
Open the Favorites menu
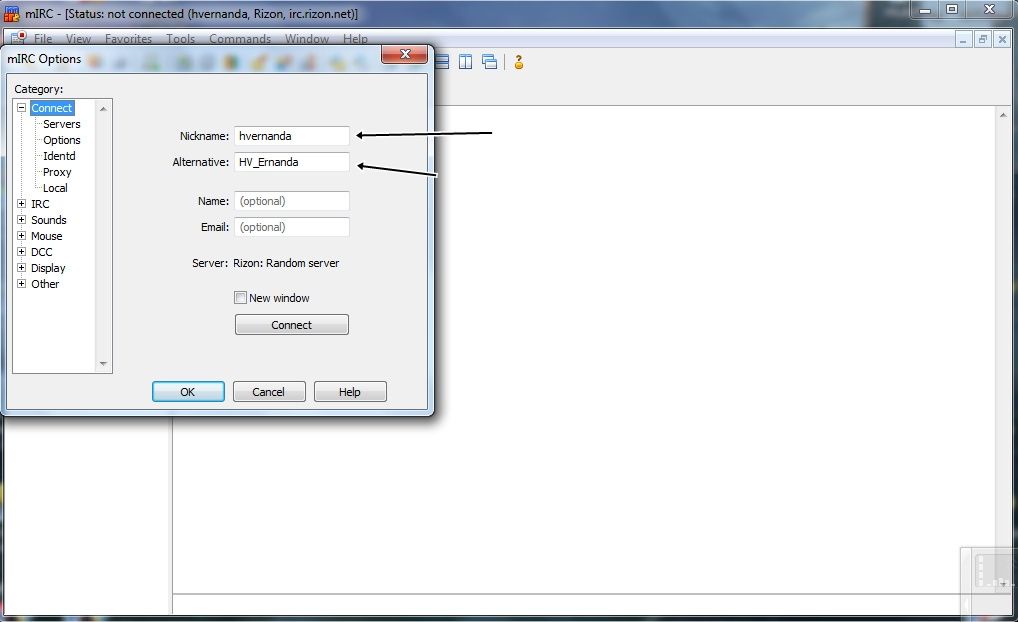[x=128, y=39]
